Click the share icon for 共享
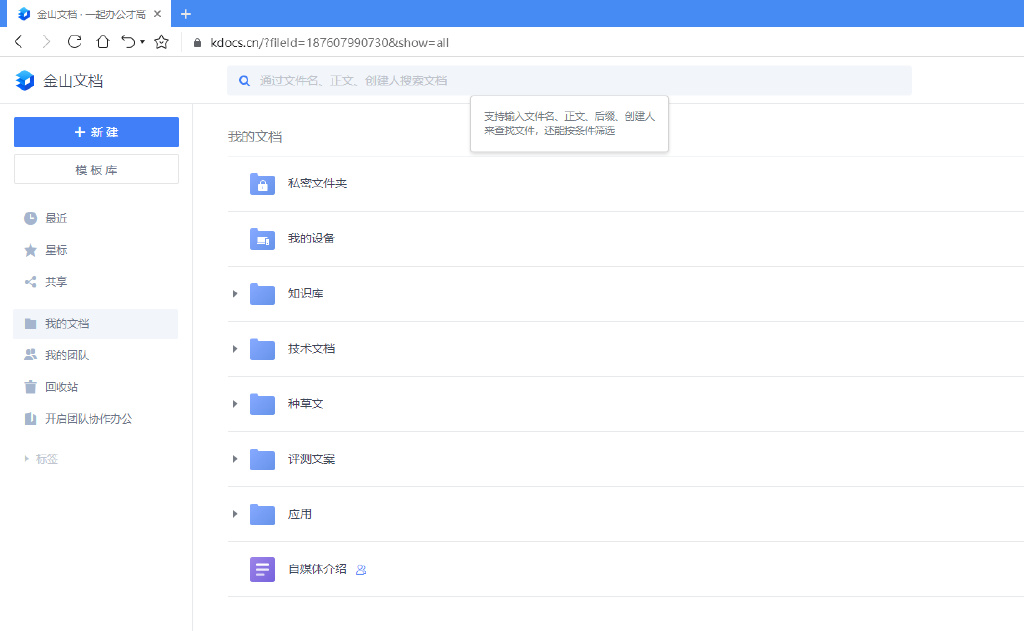This screenshot has height=631, width=1024. click(30, 282)
